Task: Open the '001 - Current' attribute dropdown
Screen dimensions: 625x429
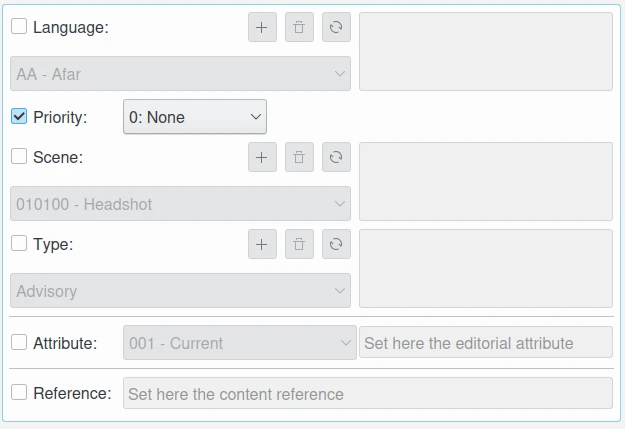Action: (239, 343)
